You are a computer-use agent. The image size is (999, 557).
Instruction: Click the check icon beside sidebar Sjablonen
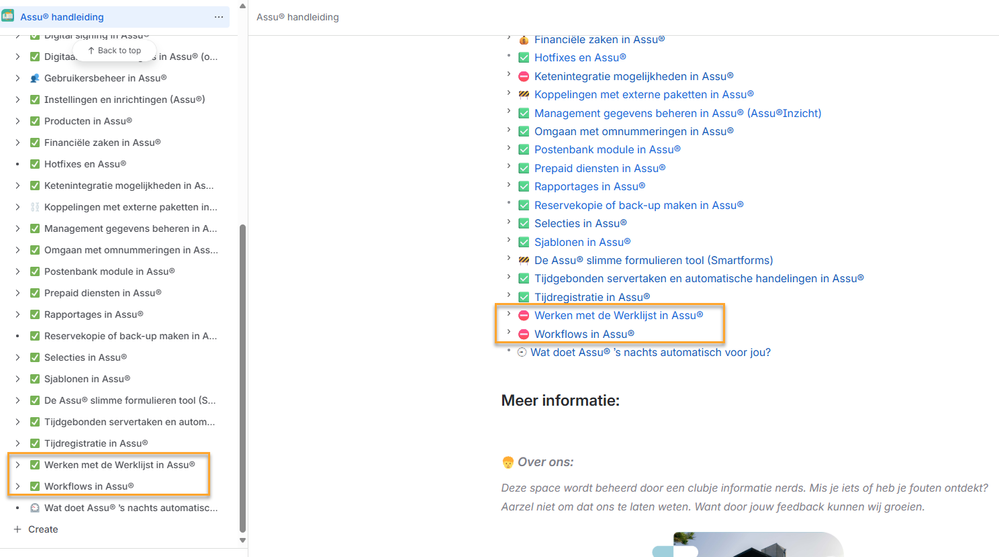click(x=35, y=379)
